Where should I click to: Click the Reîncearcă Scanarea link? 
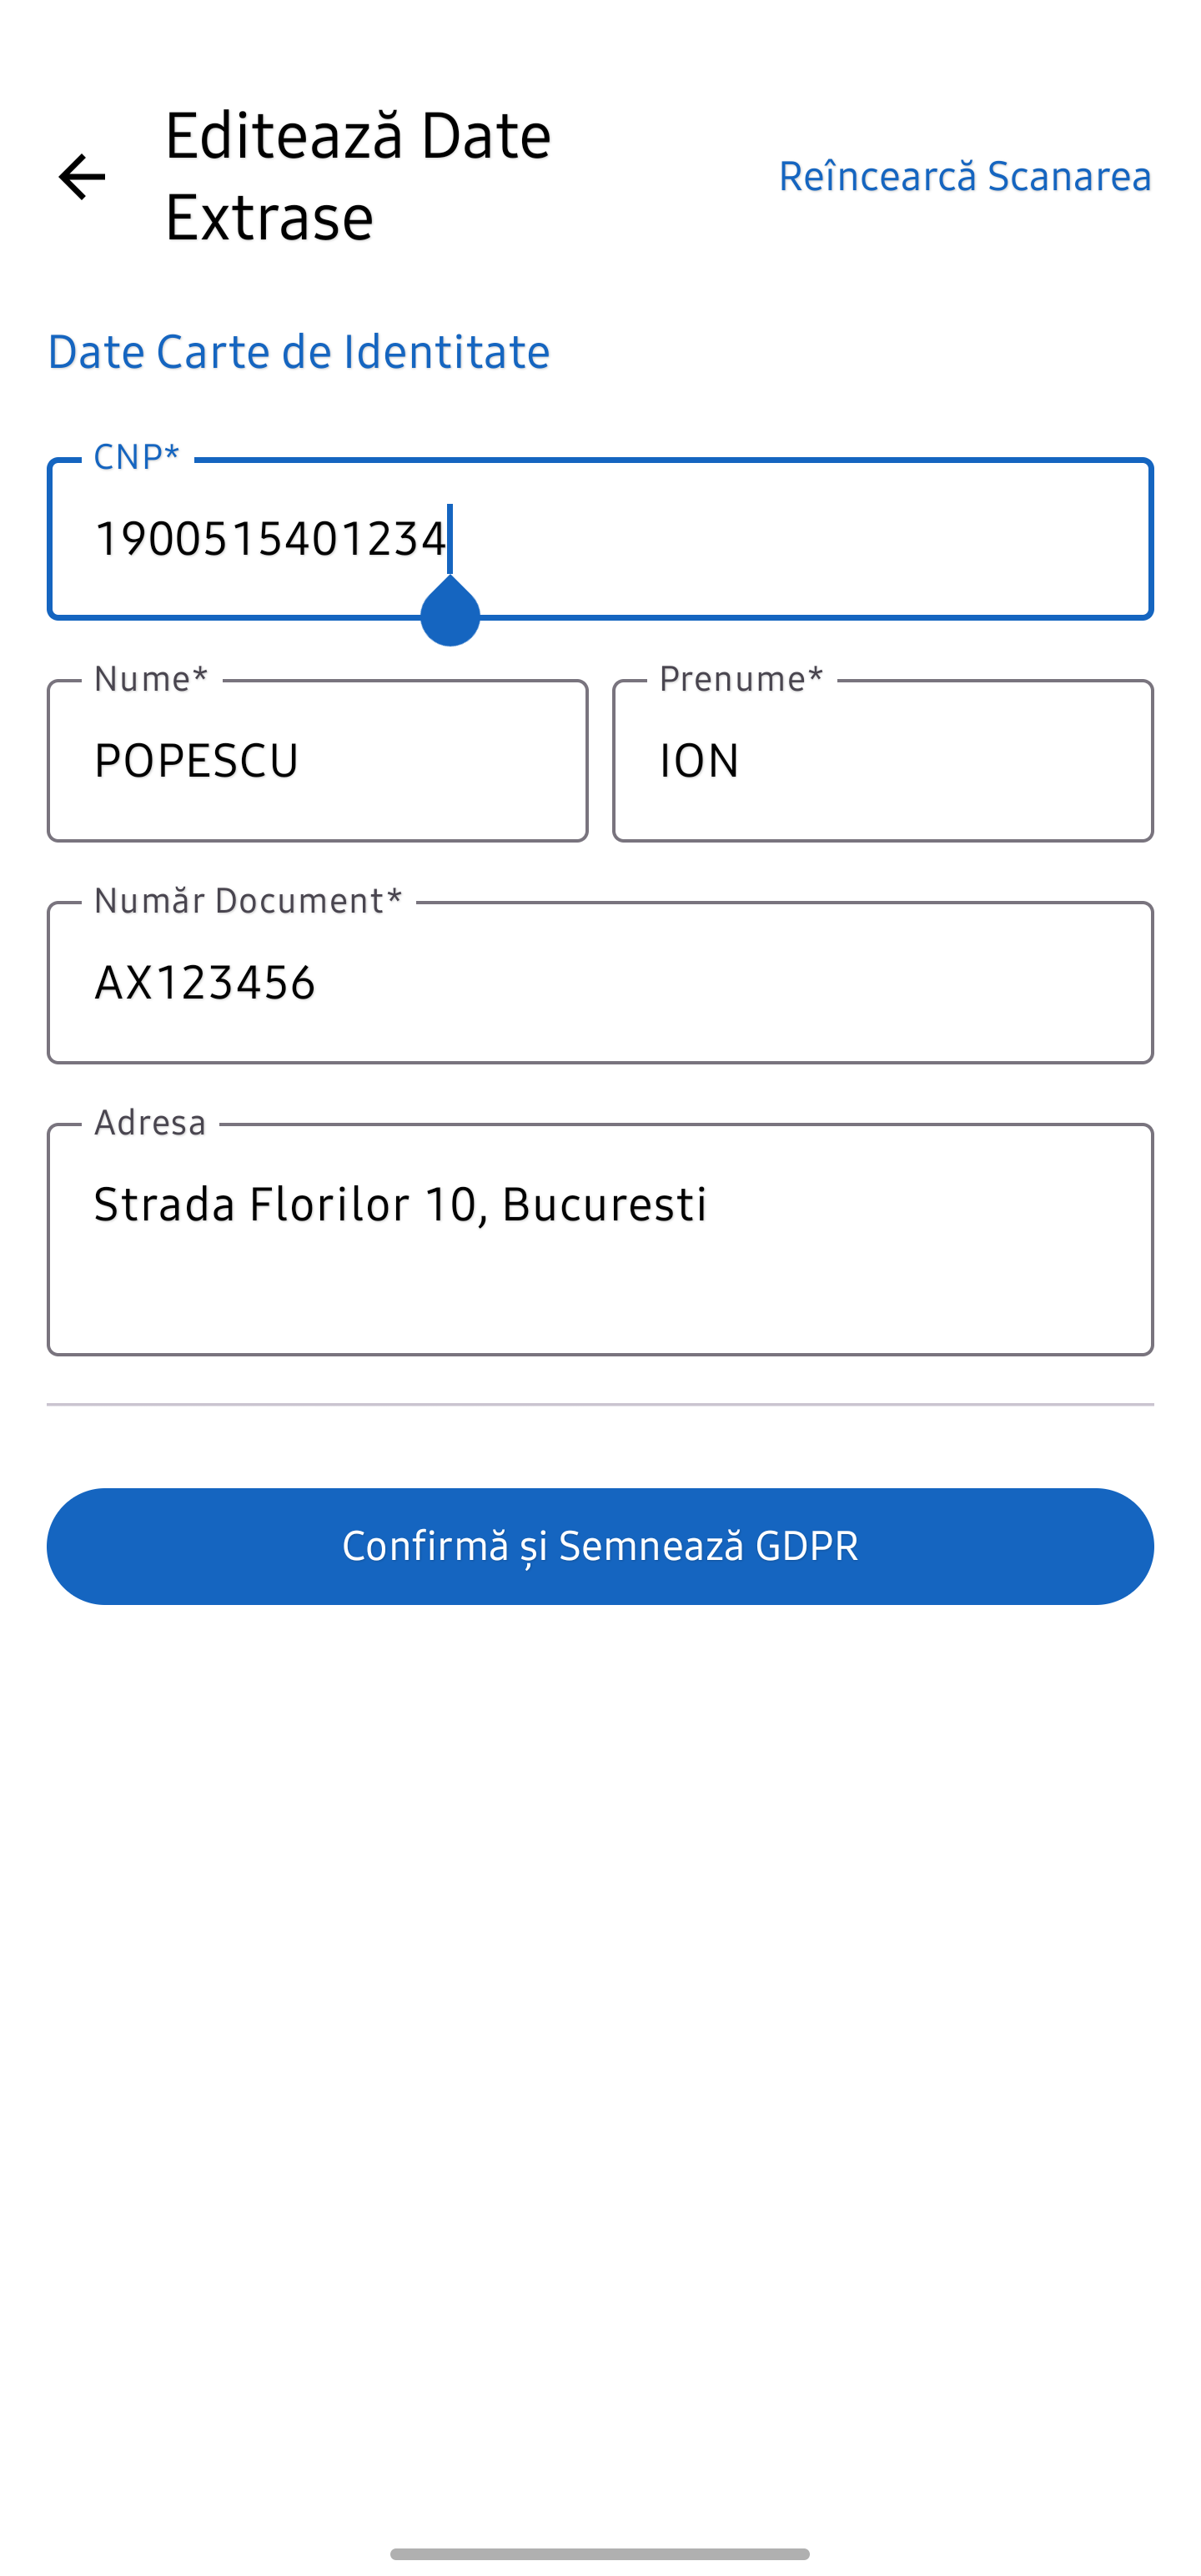[964, 176]
